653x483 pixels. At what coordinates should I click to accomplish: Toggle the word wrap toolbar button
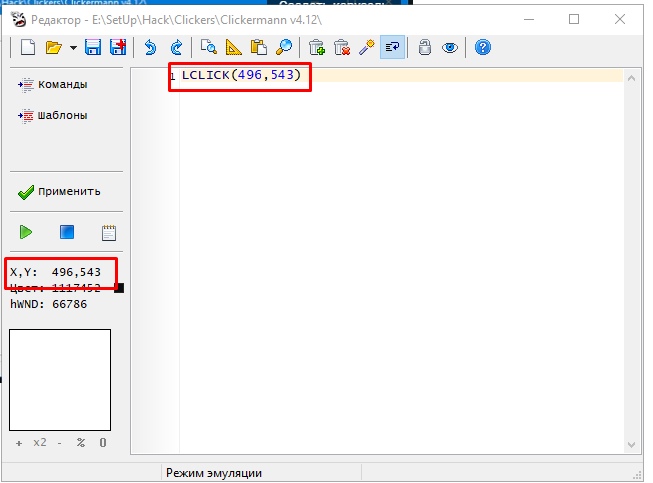[x=392, y=47]
